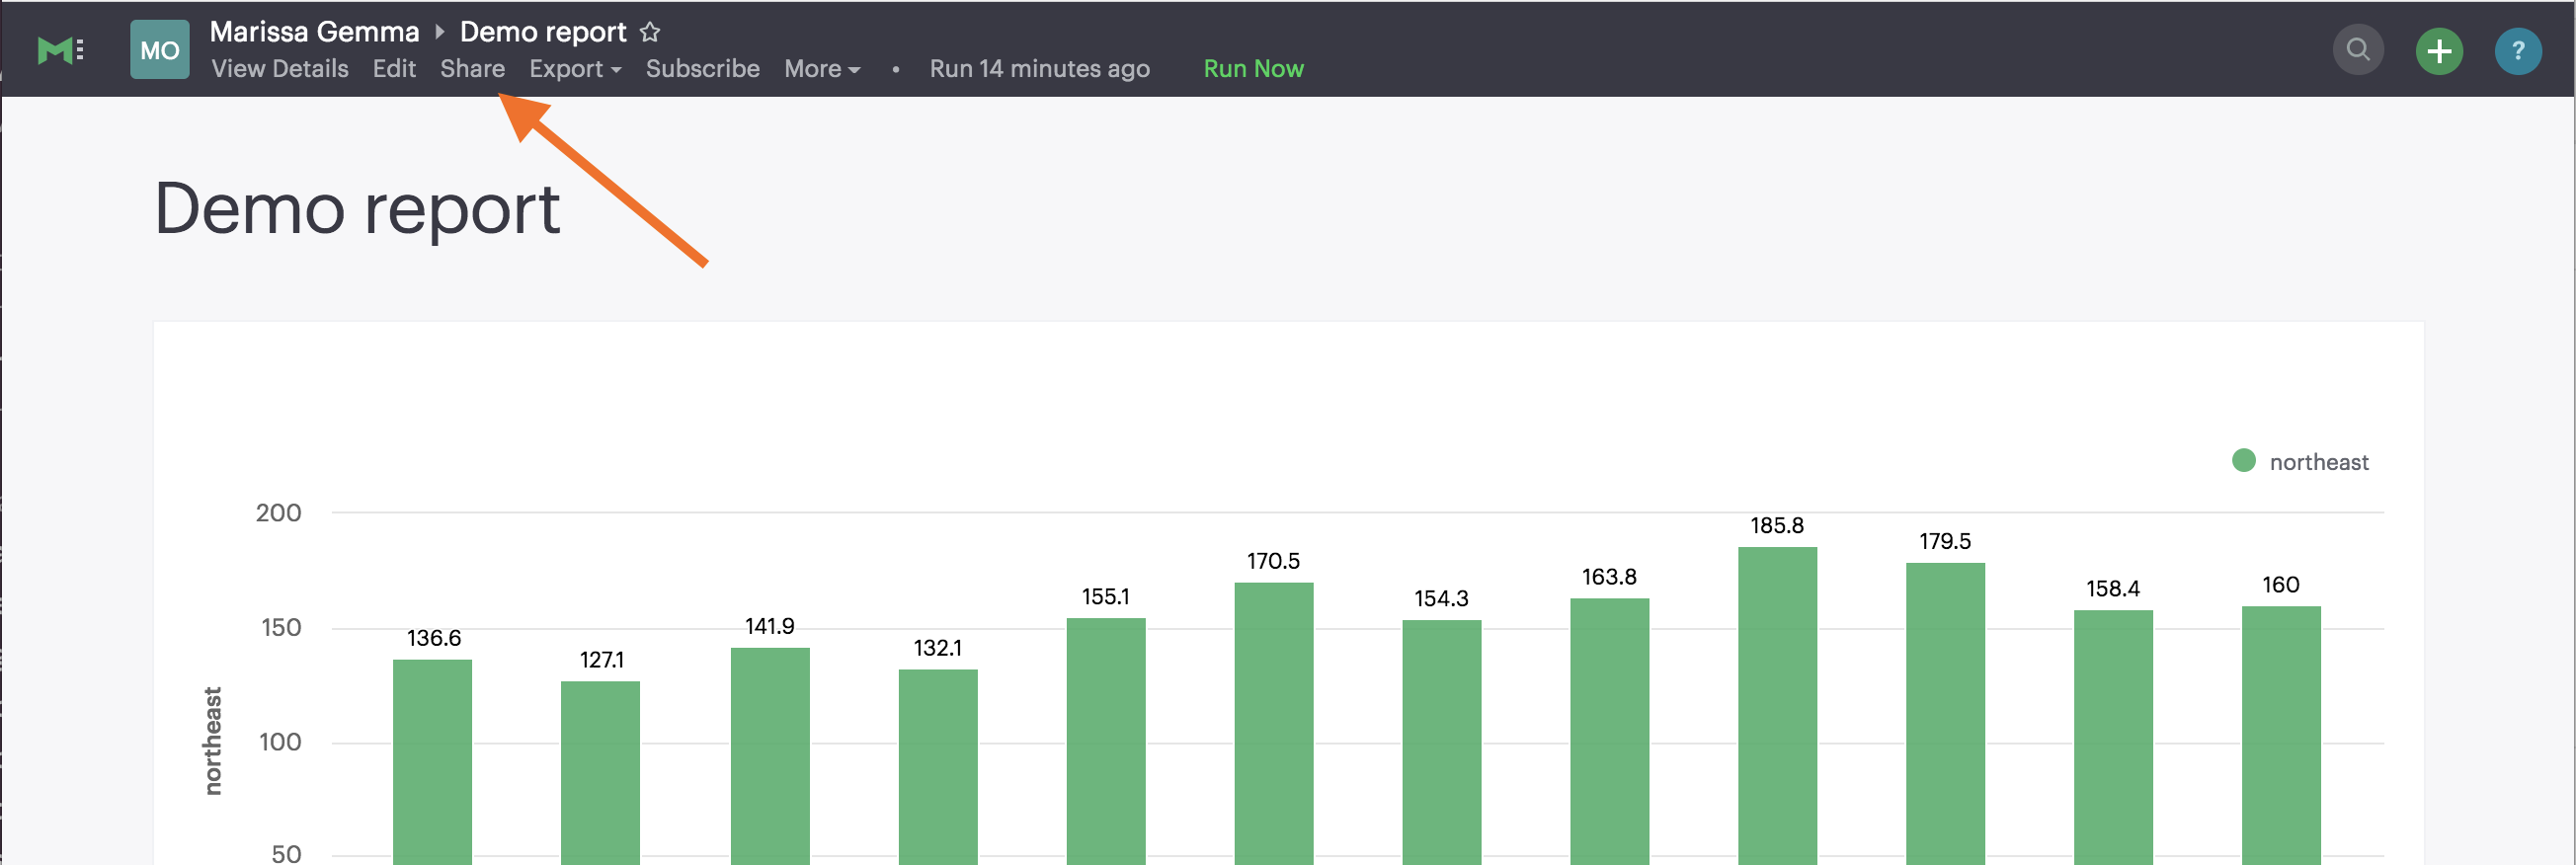2576x865 pixels.
Task: Star the Demo report as favorite
Action: (650, 32)
